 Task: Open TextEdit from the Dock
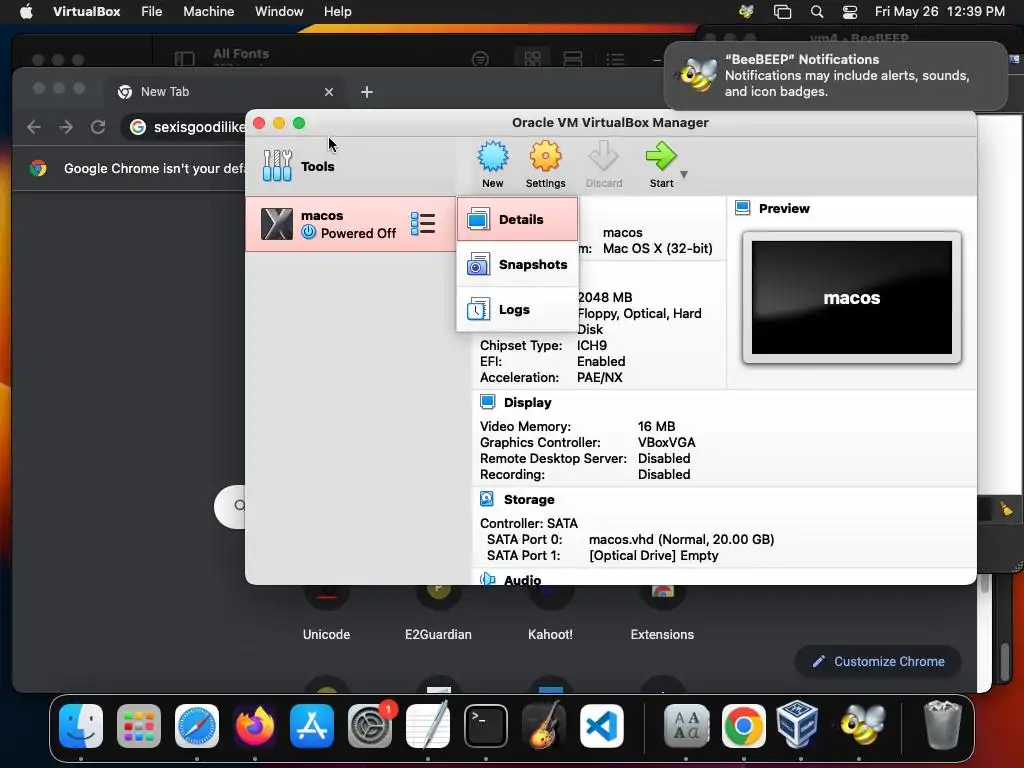tap(428, 726)
